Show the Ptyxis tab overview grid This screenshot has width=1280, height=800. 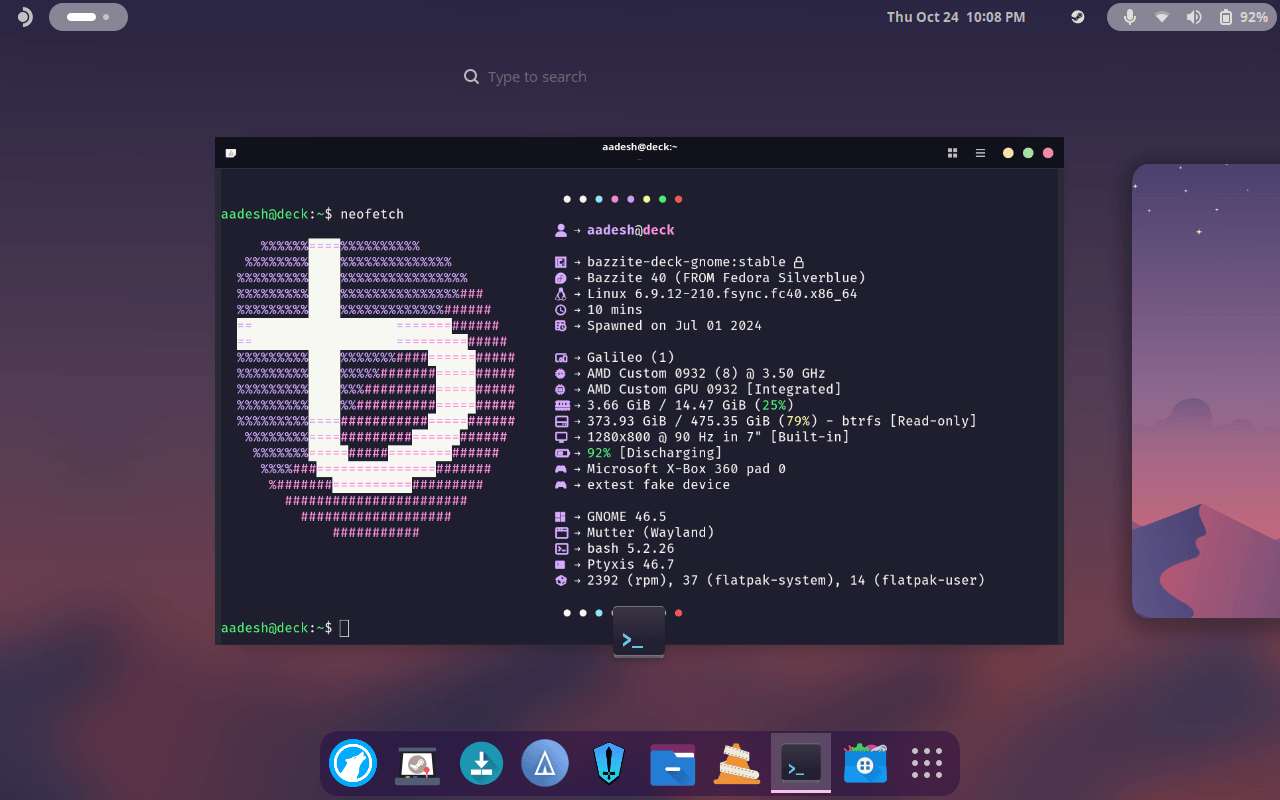point(952,152)
